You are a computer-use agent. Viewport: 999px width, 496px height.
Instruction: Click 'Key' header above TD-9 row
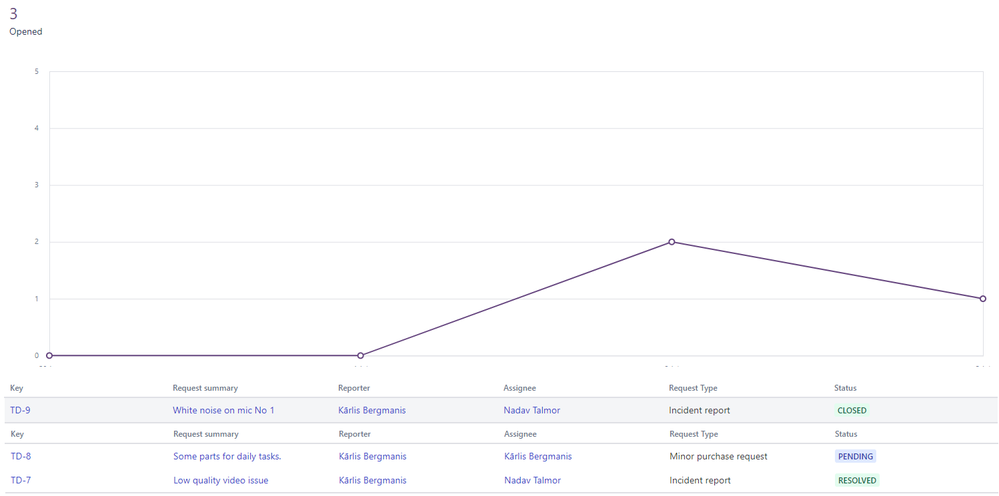[17, 388]
